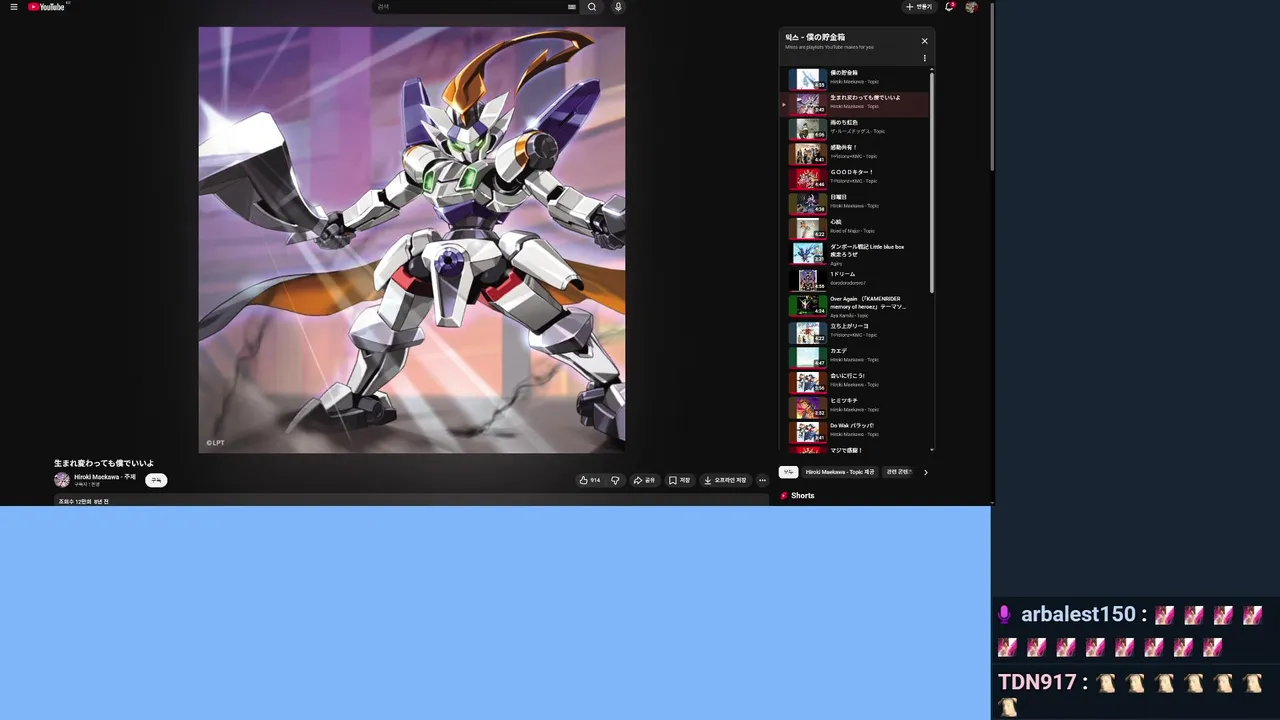Viewport: 1280px width, 720px height.
Task: Play ダンボール戦記 Little blue box track
Action: 855,254
